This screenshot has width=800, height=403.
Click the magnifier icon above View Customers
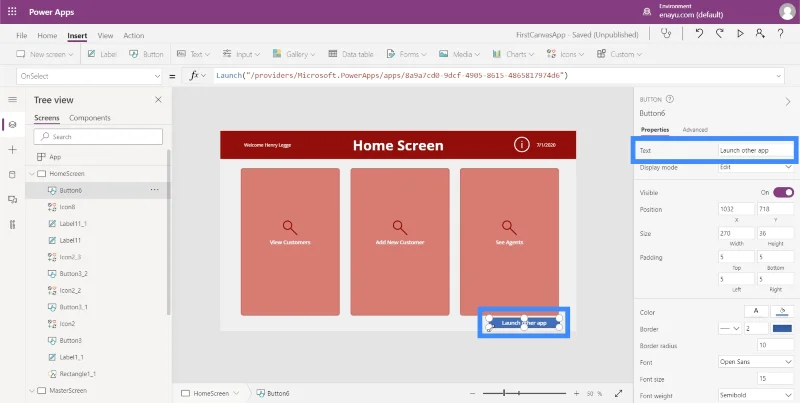[290, 228]
